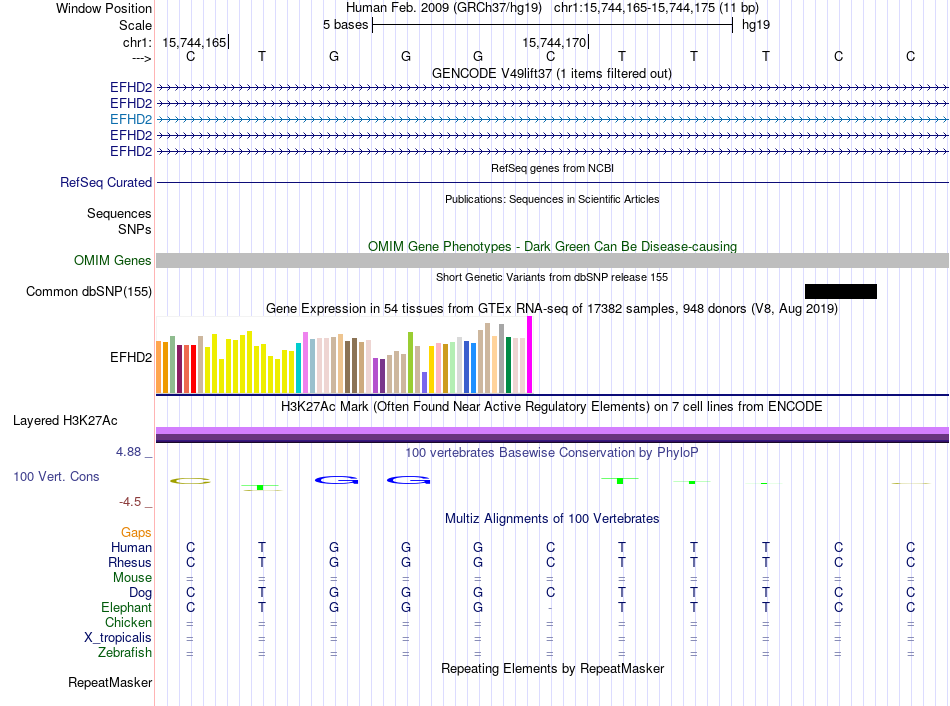Click the chr1:15,744,165-15,744,175 position text
950x706 pixels.
656,8
